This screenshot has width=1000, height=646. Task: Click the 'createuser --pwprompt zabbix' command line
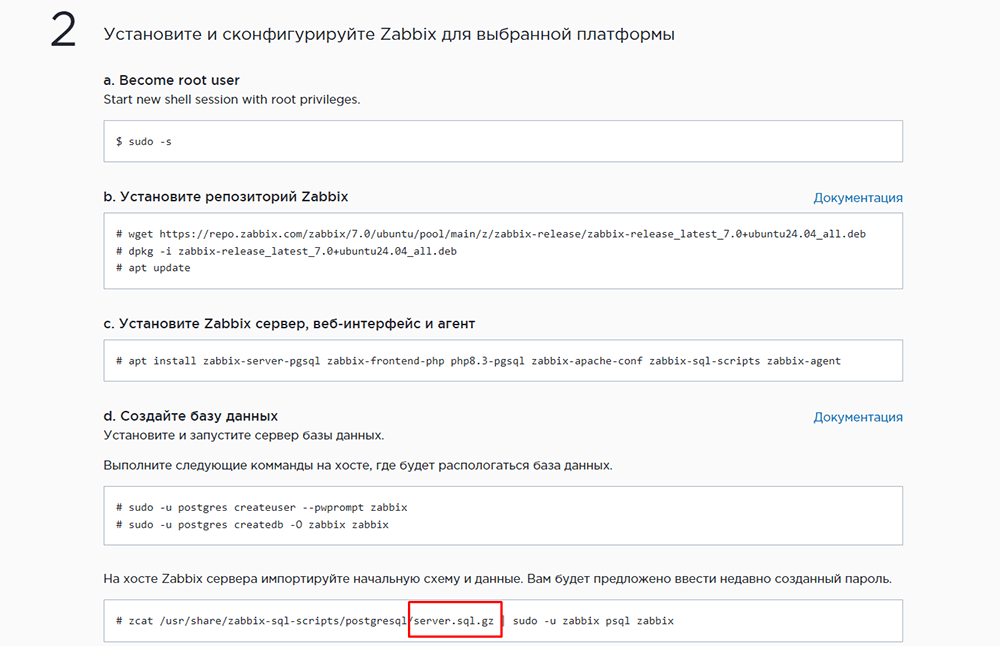click(261, 508)
